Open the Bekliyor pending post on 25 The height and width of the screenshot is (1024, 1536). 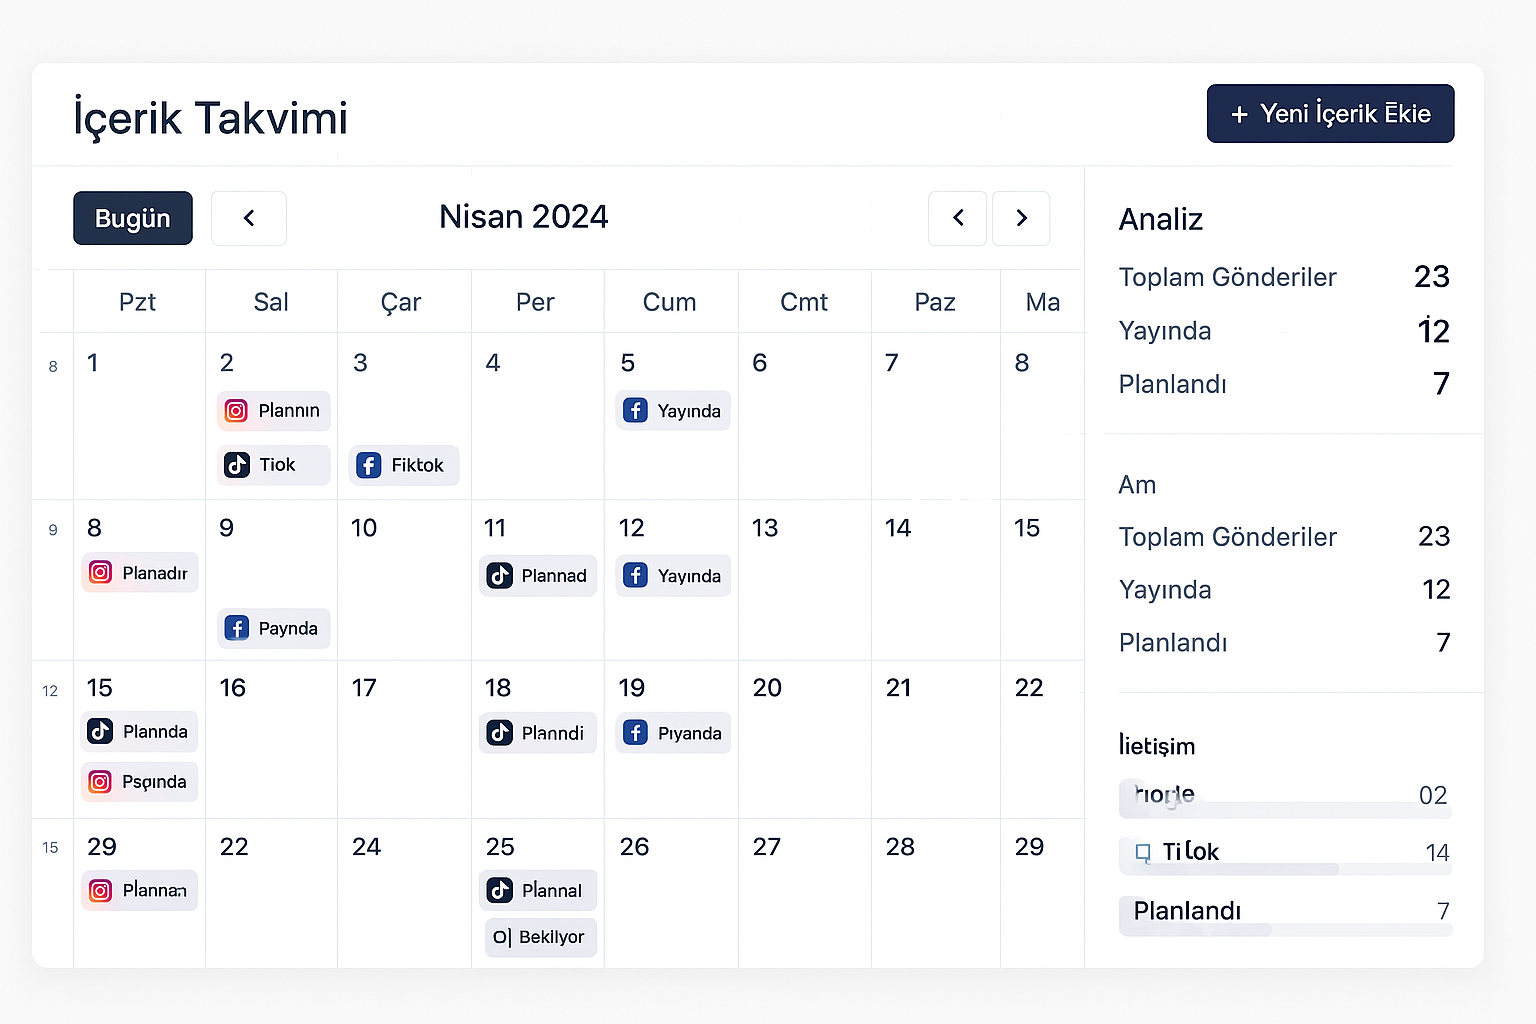pos(541,937)
